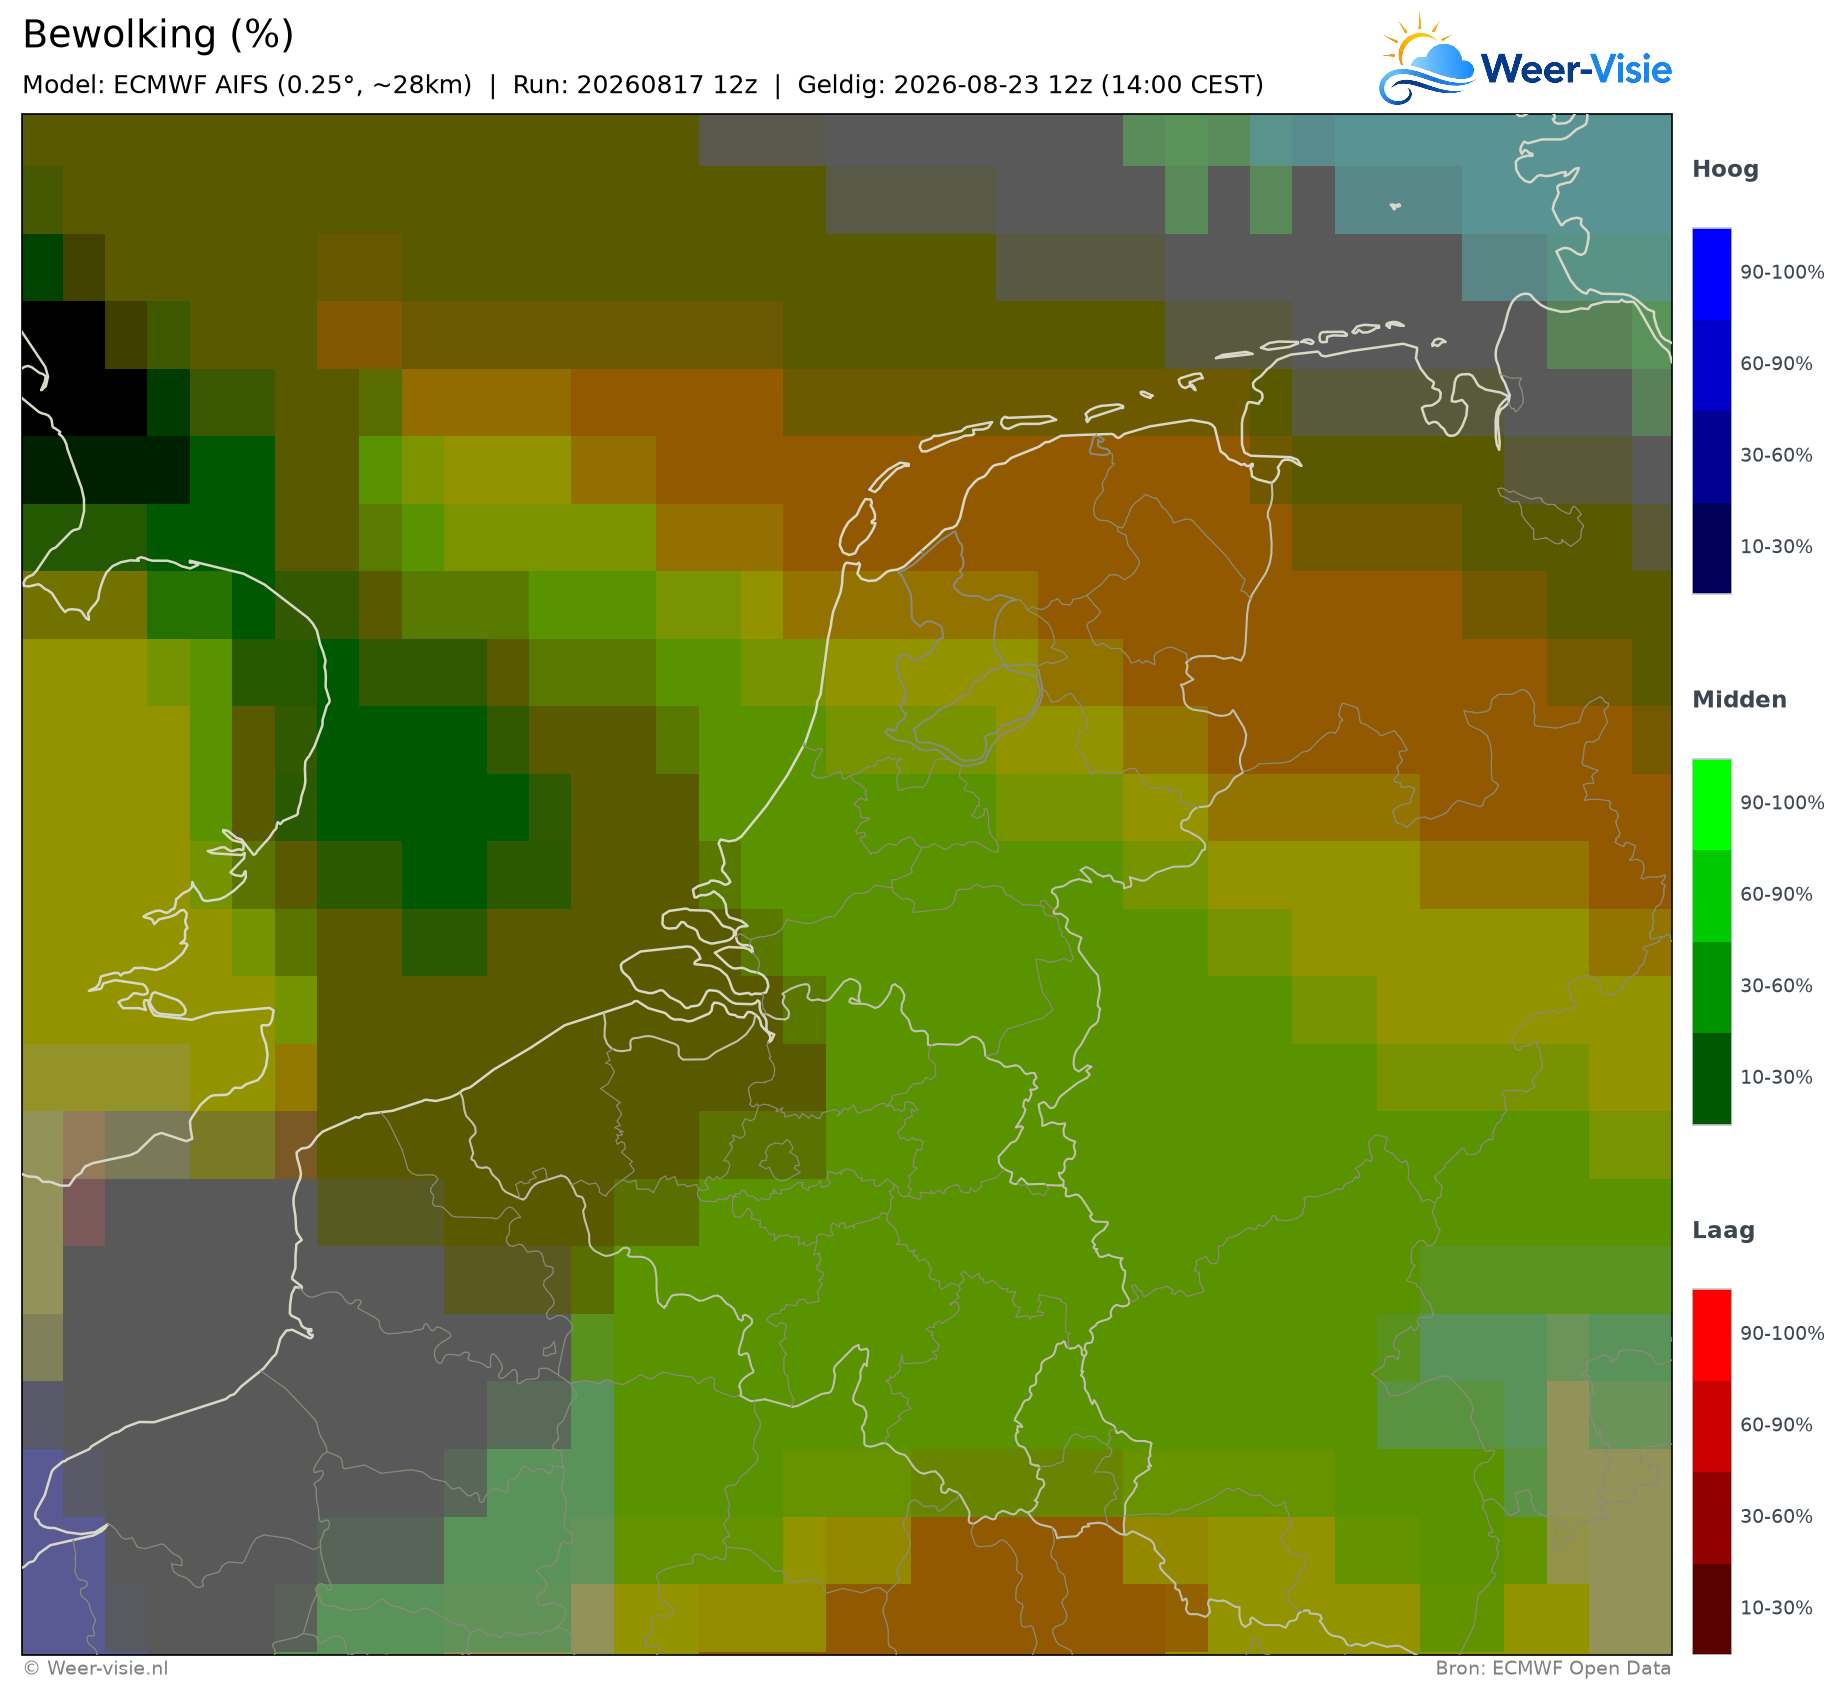Select the Hoog 60-90% blue swatch
Image resolution: width=1824 pixels, height=1681 pixels.
tap(1711, 365)
